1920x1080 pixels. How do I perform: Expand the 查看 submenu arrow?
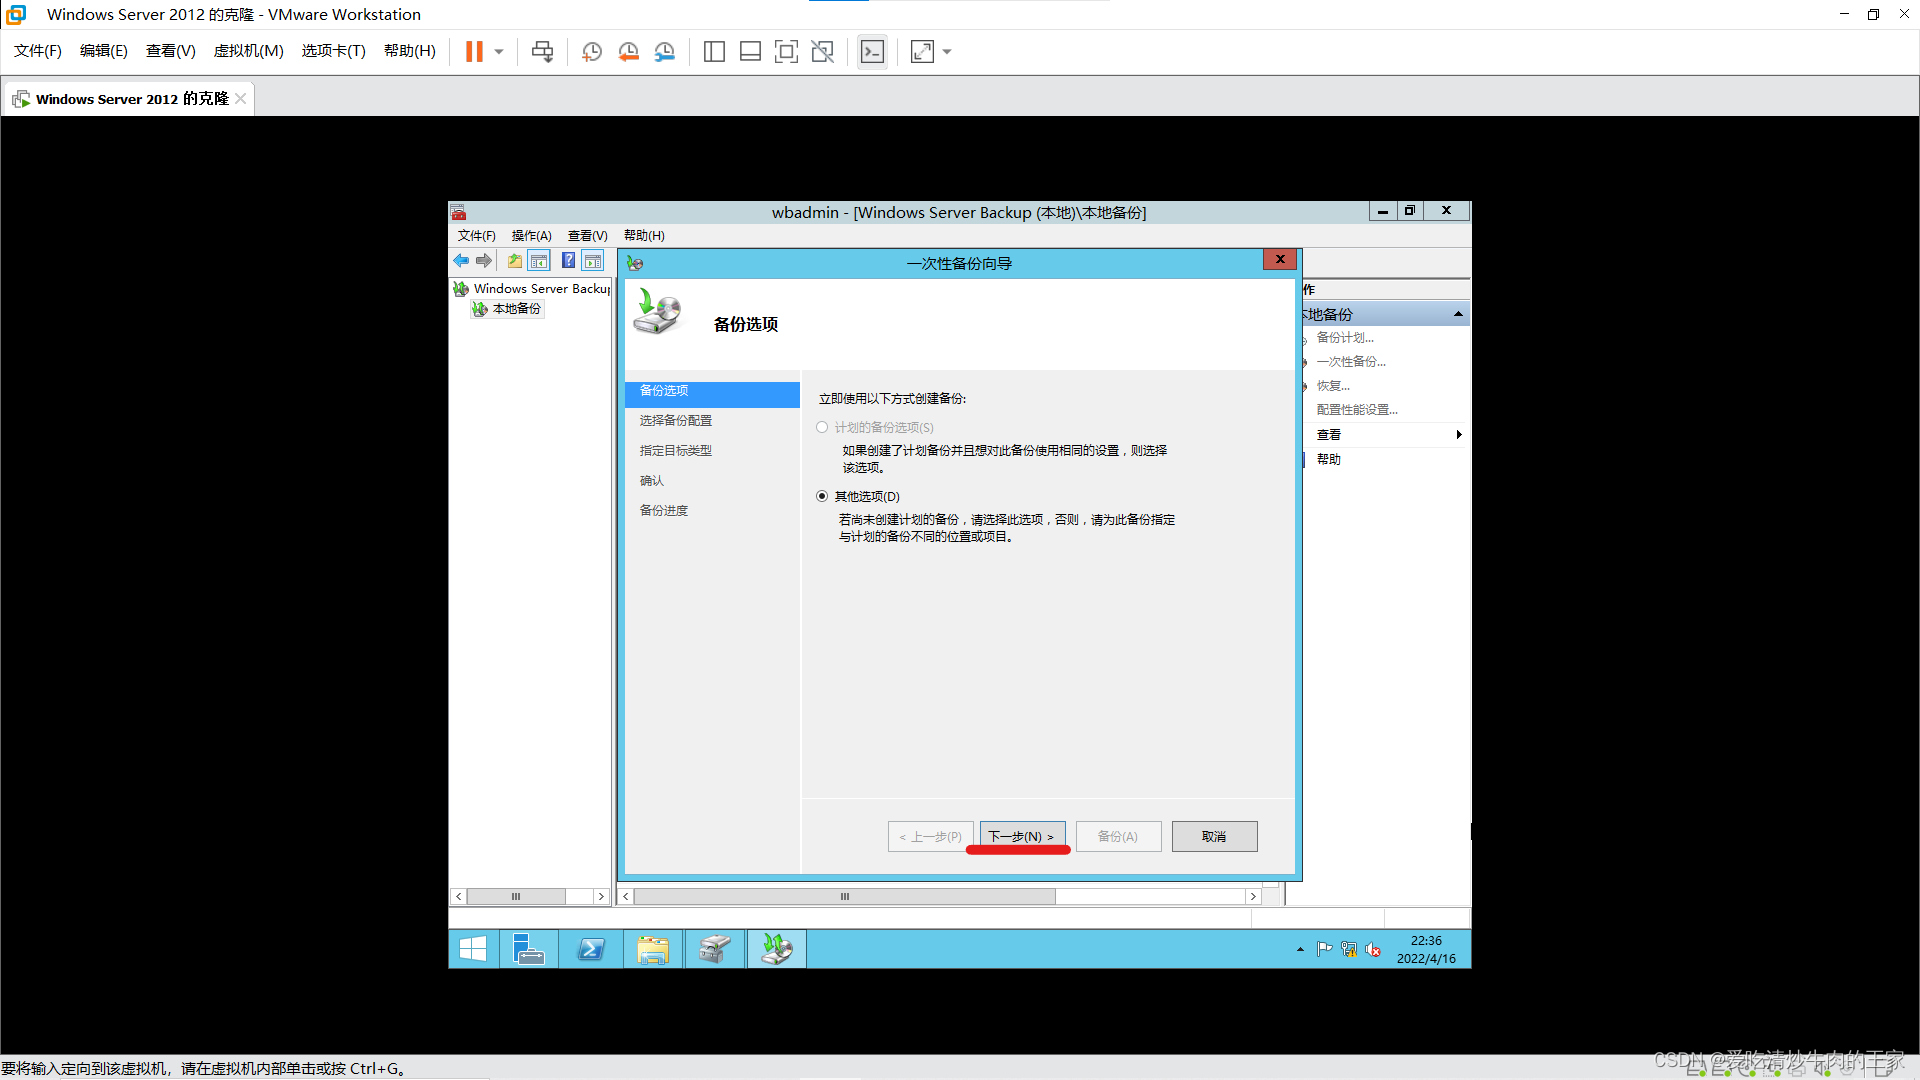(1459, 434)
